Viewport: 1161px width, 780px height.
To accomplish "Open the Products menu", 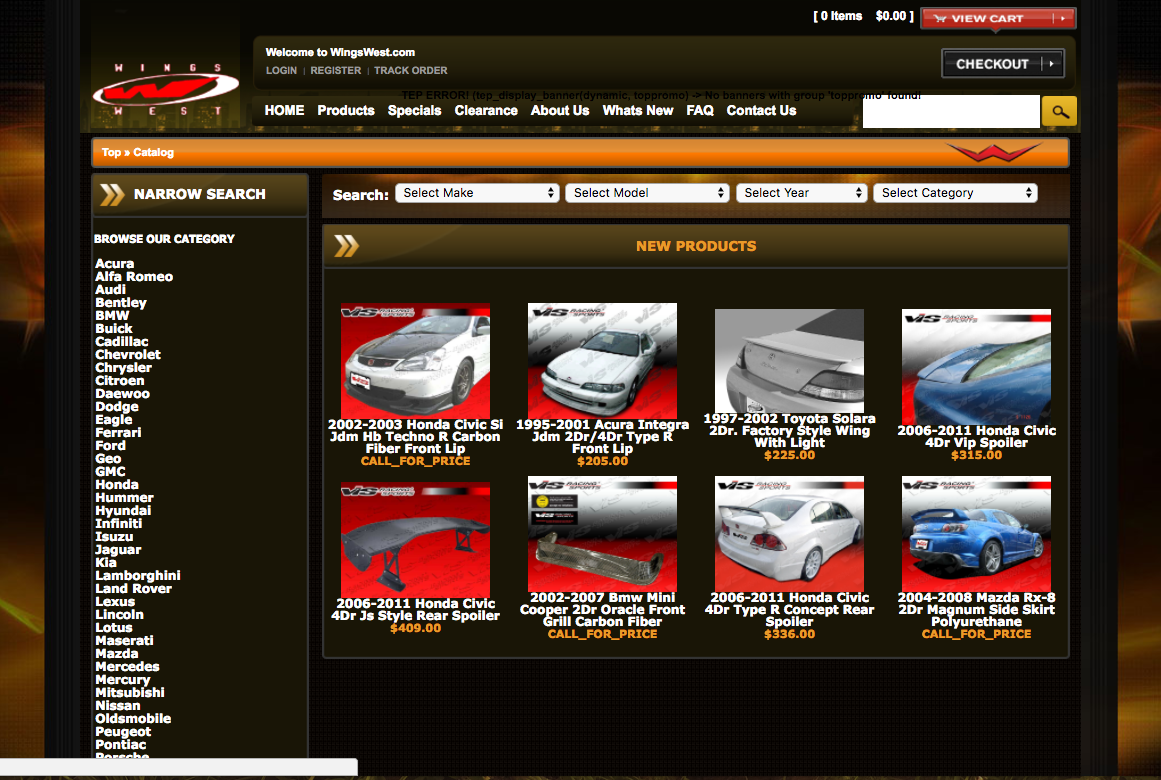I will [346, 110].
